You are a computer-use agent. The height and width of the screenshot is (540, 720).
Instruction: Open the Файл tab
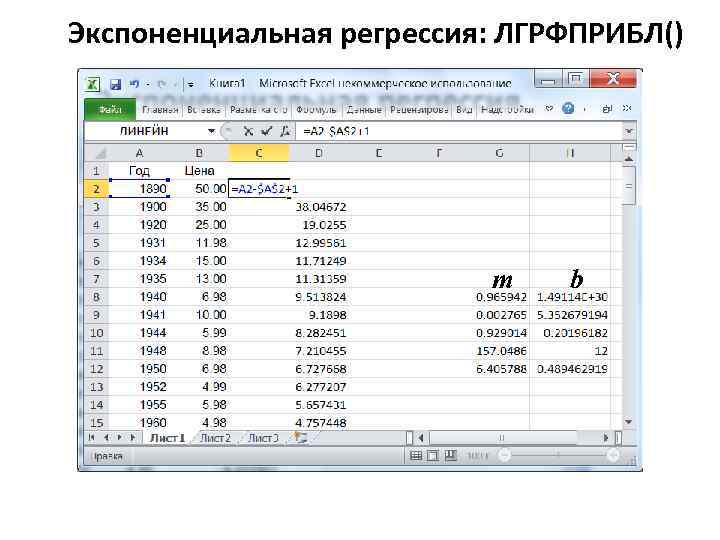pos(110,109)
